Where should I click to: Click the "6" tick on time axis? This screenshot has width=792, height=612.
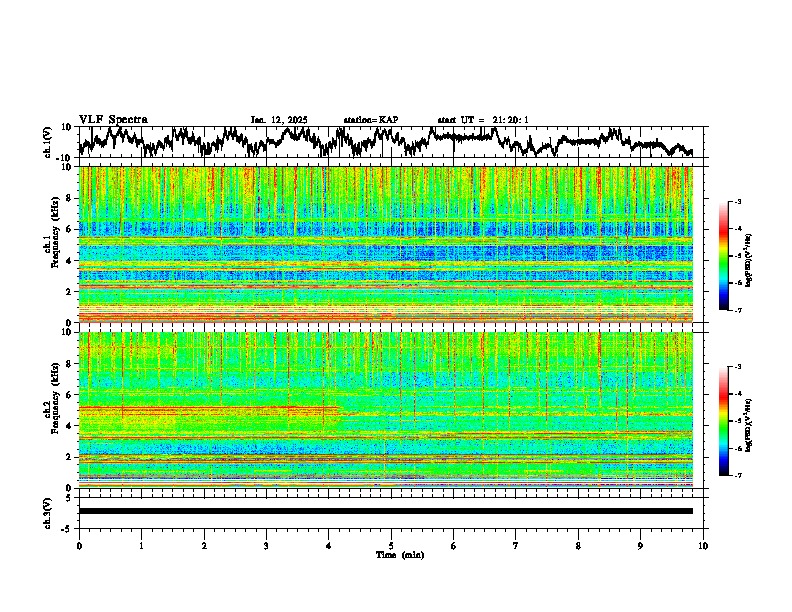tap(453, 546)
